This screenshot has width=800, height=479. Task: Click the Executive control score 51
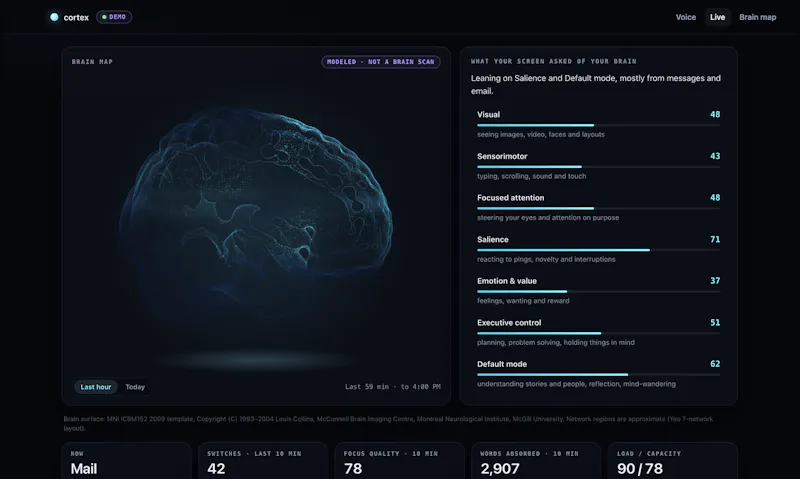[715, 322]
